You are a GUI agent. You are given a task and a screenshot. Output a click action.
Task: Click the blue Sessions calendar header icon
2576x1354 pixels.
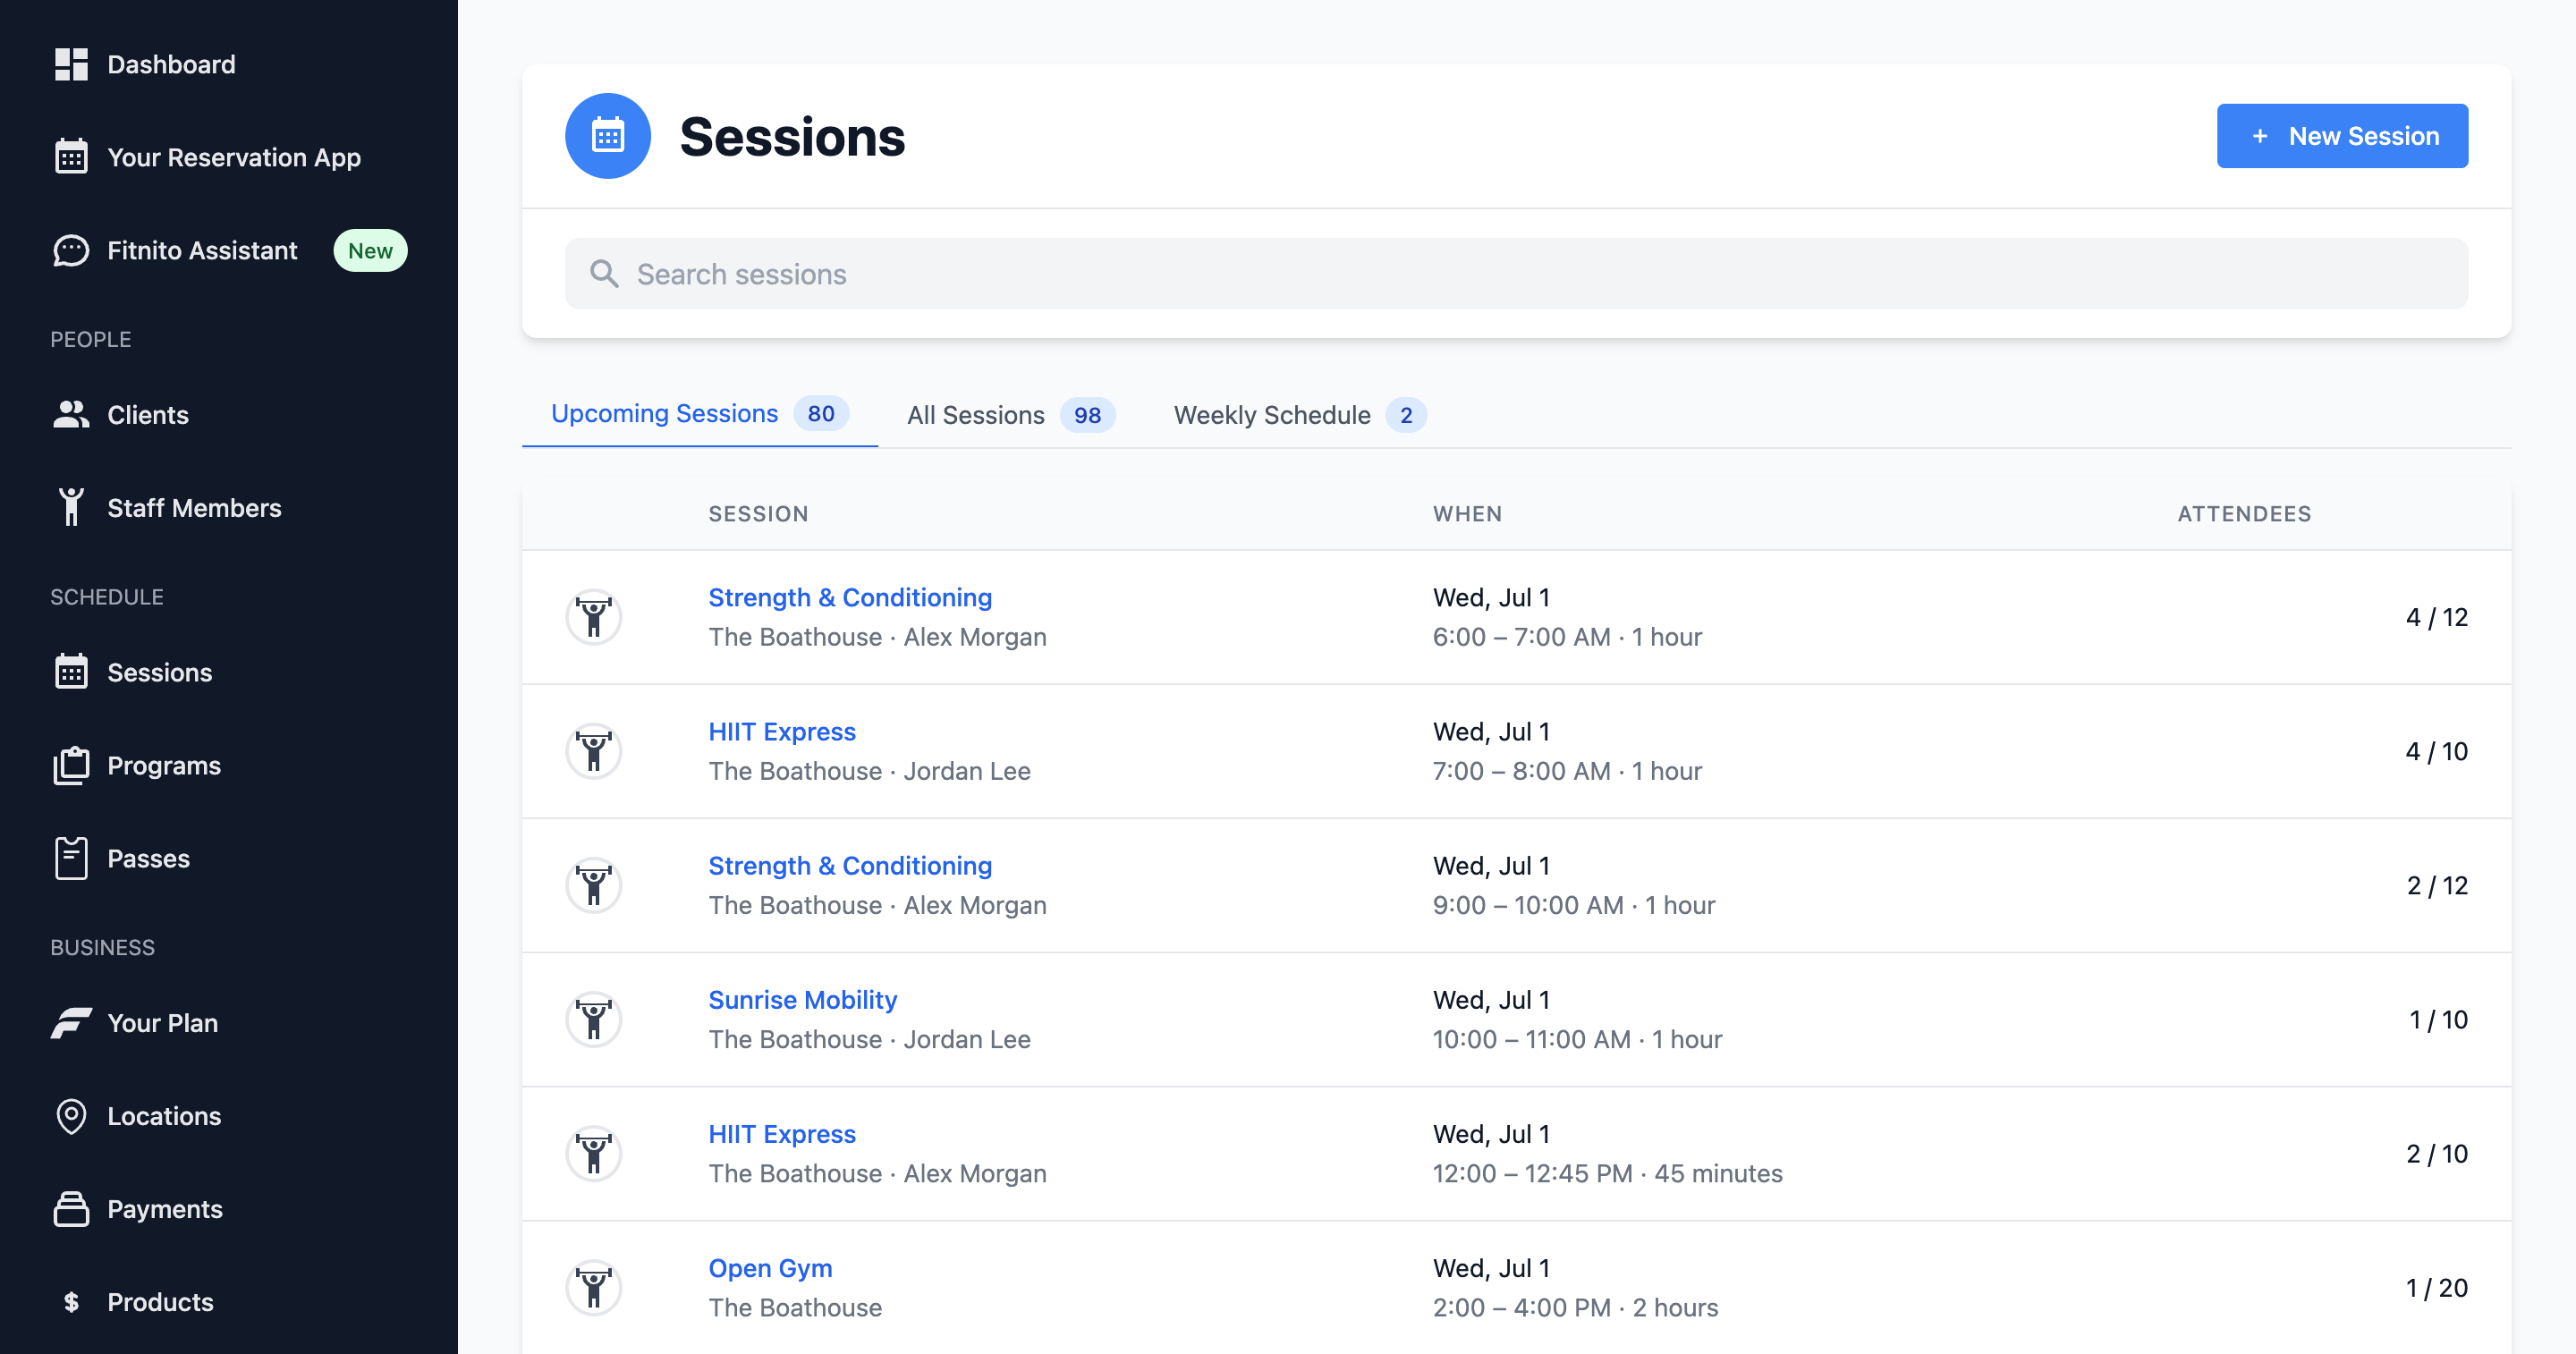[608, 136]
